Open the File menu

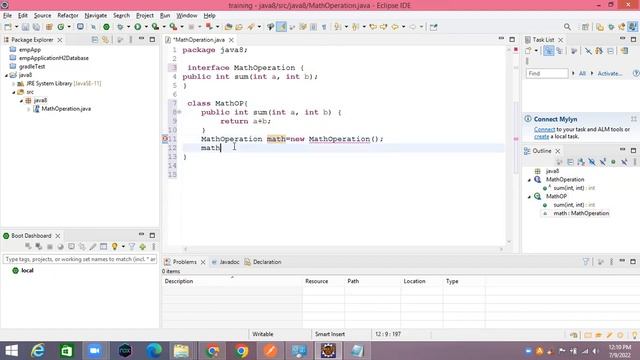(x=7, y=15)
